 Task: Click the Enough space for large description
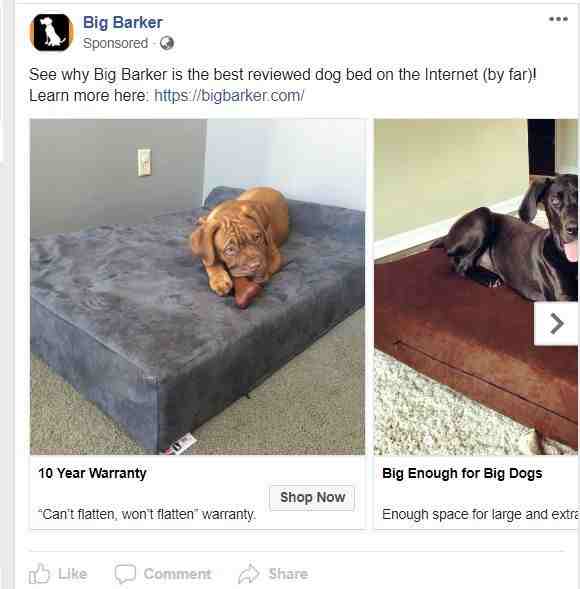point(480,514)
